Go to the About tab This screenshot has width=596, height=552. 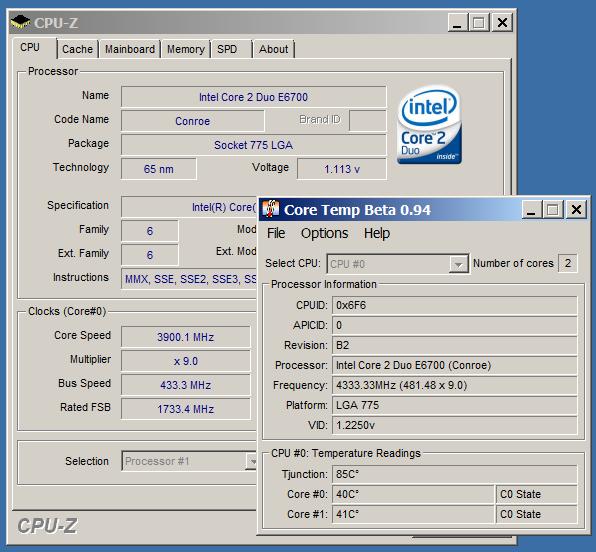[274, 49]
